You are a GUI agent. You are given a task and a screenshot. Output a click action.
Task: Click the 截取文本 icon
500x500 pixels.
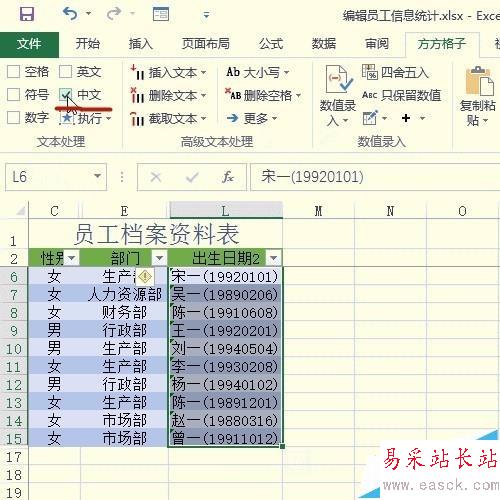tap(137, 119)
